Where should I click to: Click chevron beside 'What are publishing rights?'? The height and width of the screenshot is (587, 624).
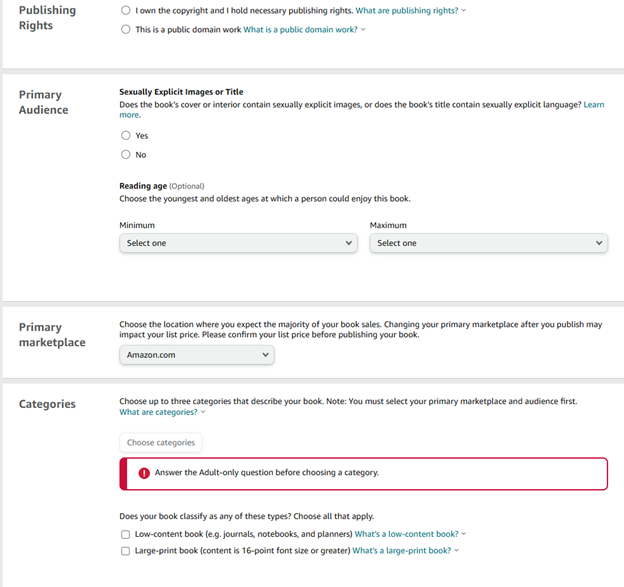pyautogui.click(x=463, y=11)
